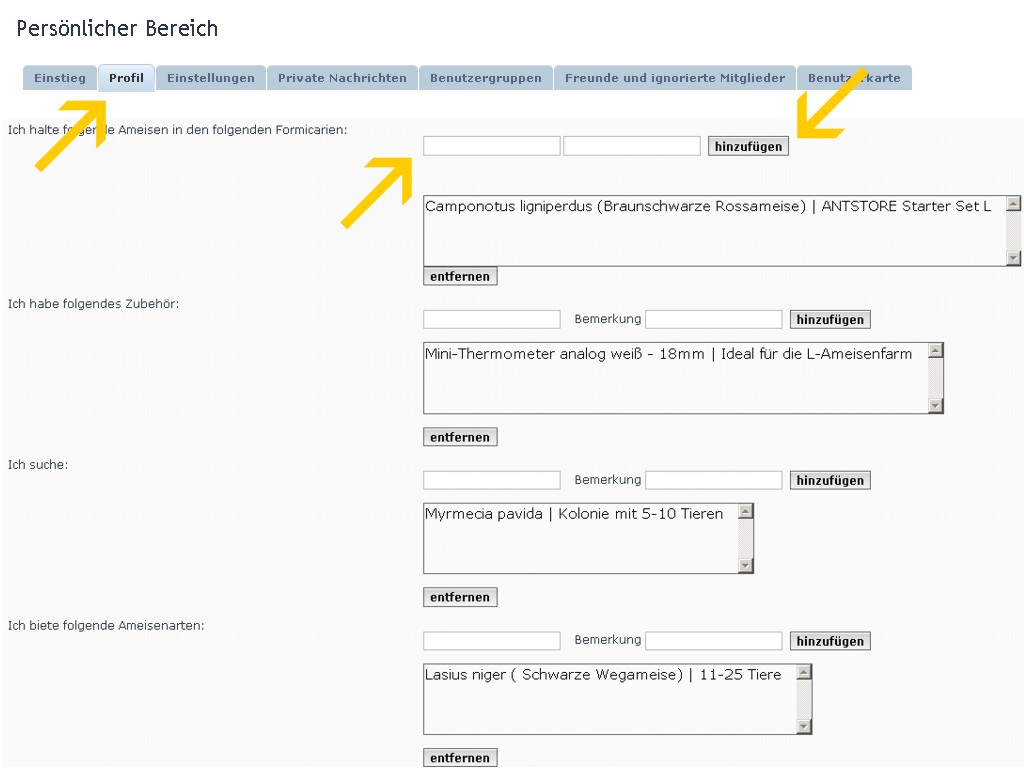Focus the Bemerkung field in the Zubehör row
This screenshot has height=768, width=1024.
tap(714, 320)
